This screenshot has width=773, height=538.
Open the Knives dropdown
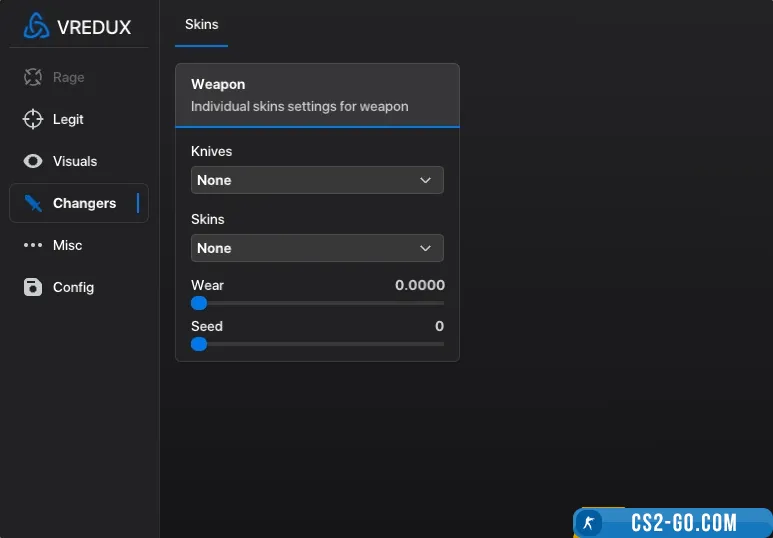(316, 180)
